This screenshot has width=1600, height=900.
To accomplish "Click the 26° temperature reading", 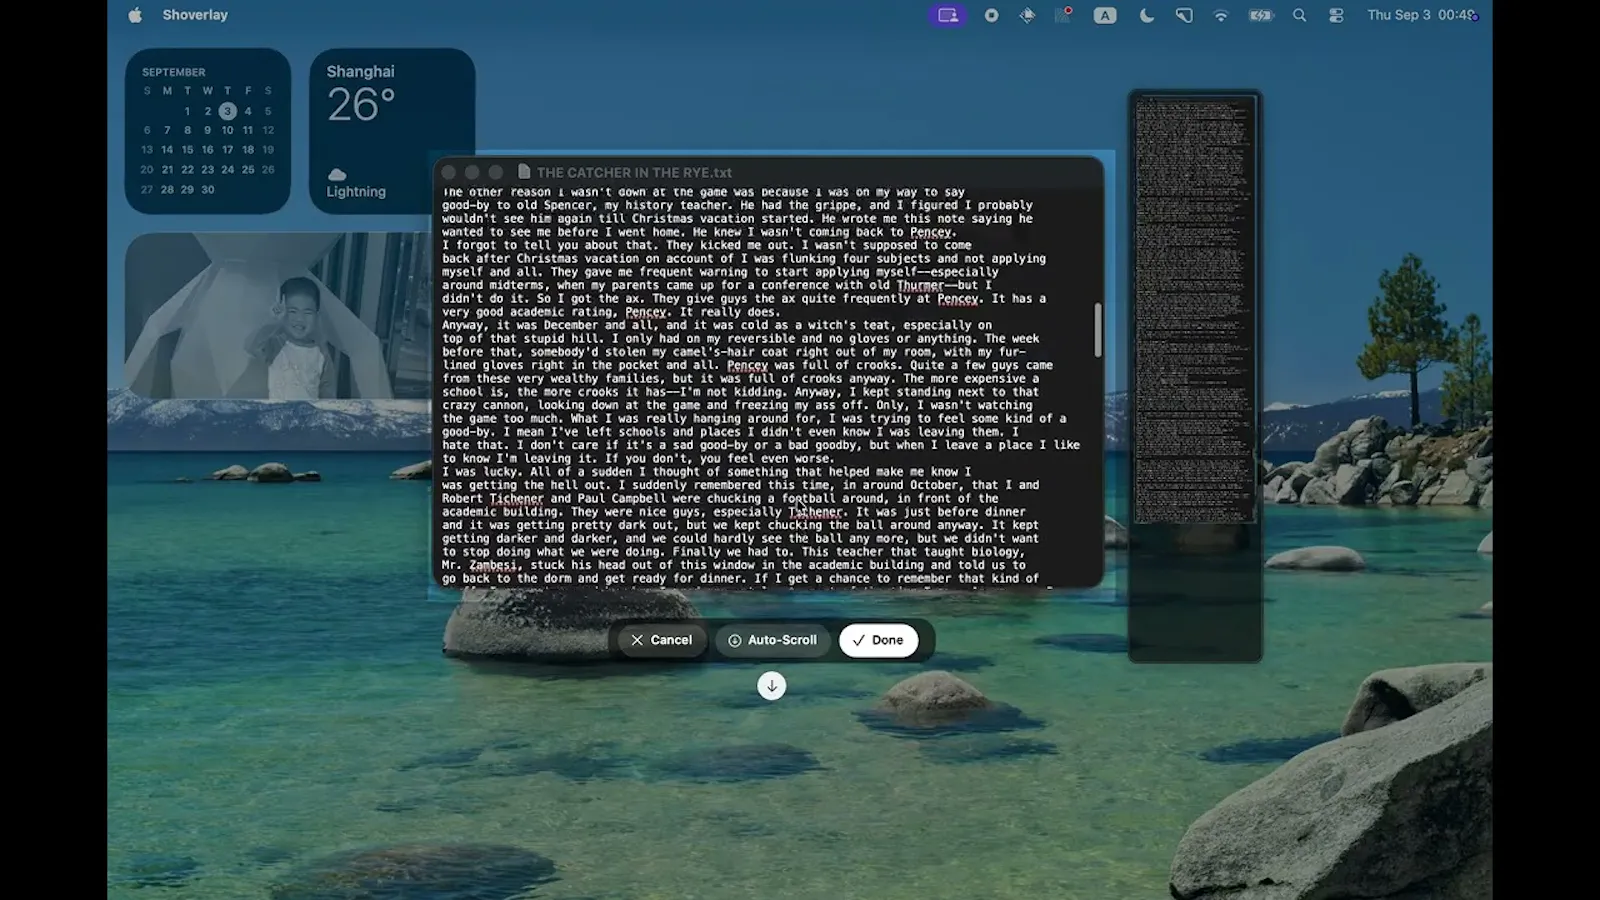I will [x=361, y=105].
